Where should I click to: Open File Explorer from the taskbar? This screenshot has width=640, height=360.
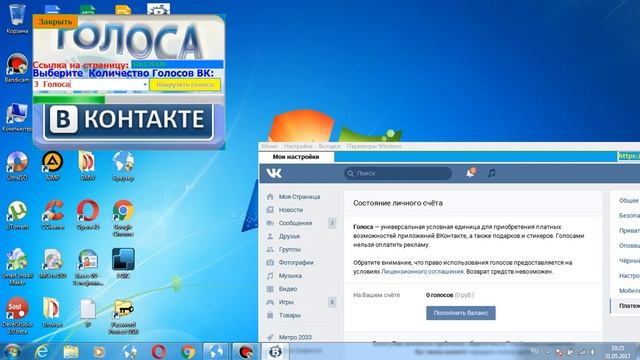pyautogui.click(x=71, y=351)
